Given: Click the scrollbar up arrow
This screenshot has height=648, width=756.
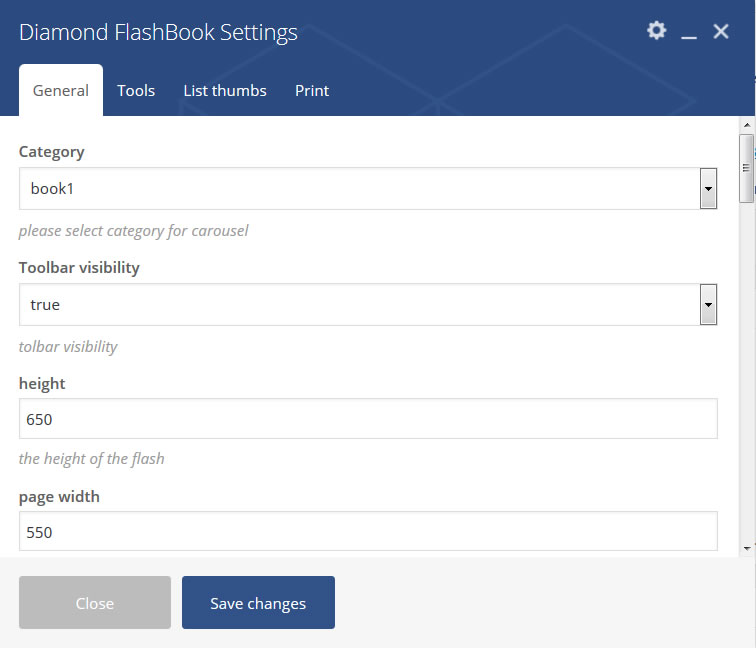Looking at the screenshot, I should tap(747, 125).
